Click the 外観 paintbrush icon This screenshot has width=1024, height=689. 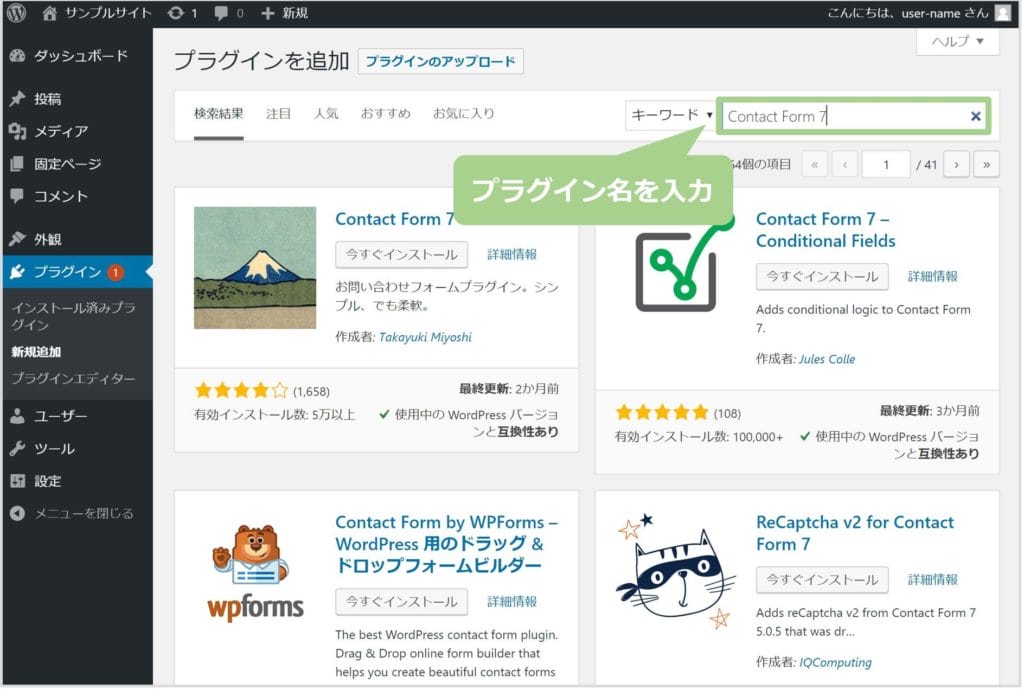[x=18, y=239]
